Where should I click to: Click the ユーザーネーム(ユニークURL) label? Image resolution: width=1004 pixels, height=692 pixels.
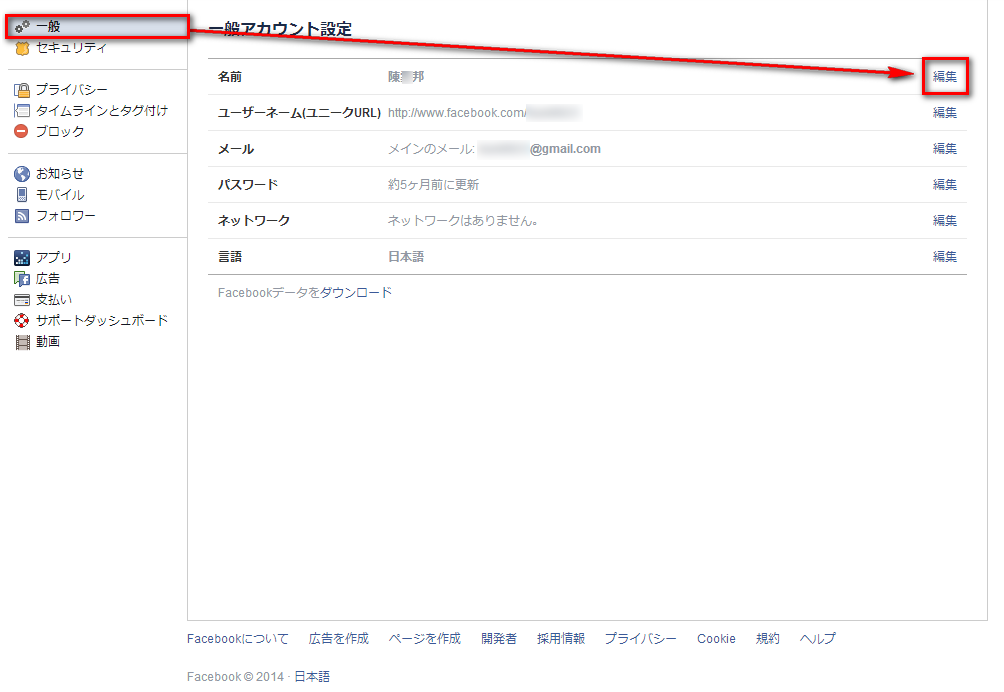[299, 113]
